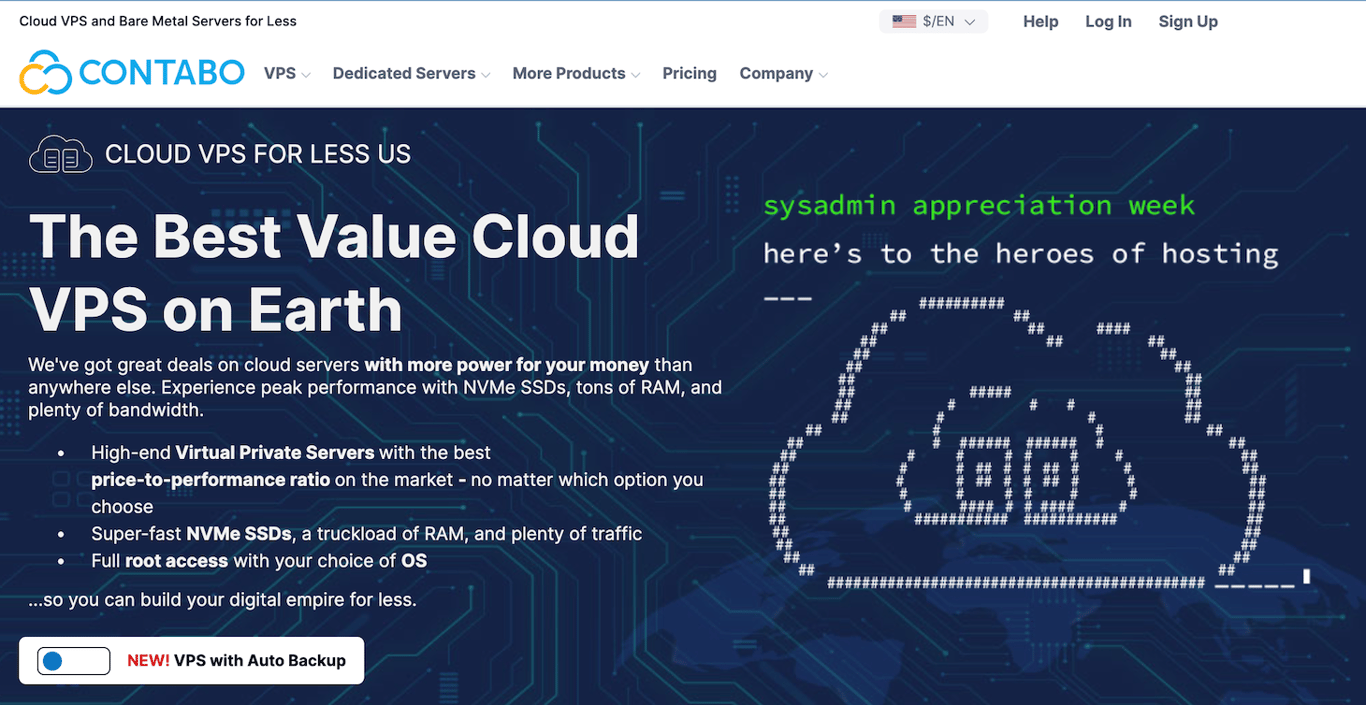The width and height of the screenshot is (1366, 705).
Task: Open the More Products menu
Action: [x=569, y=73]
